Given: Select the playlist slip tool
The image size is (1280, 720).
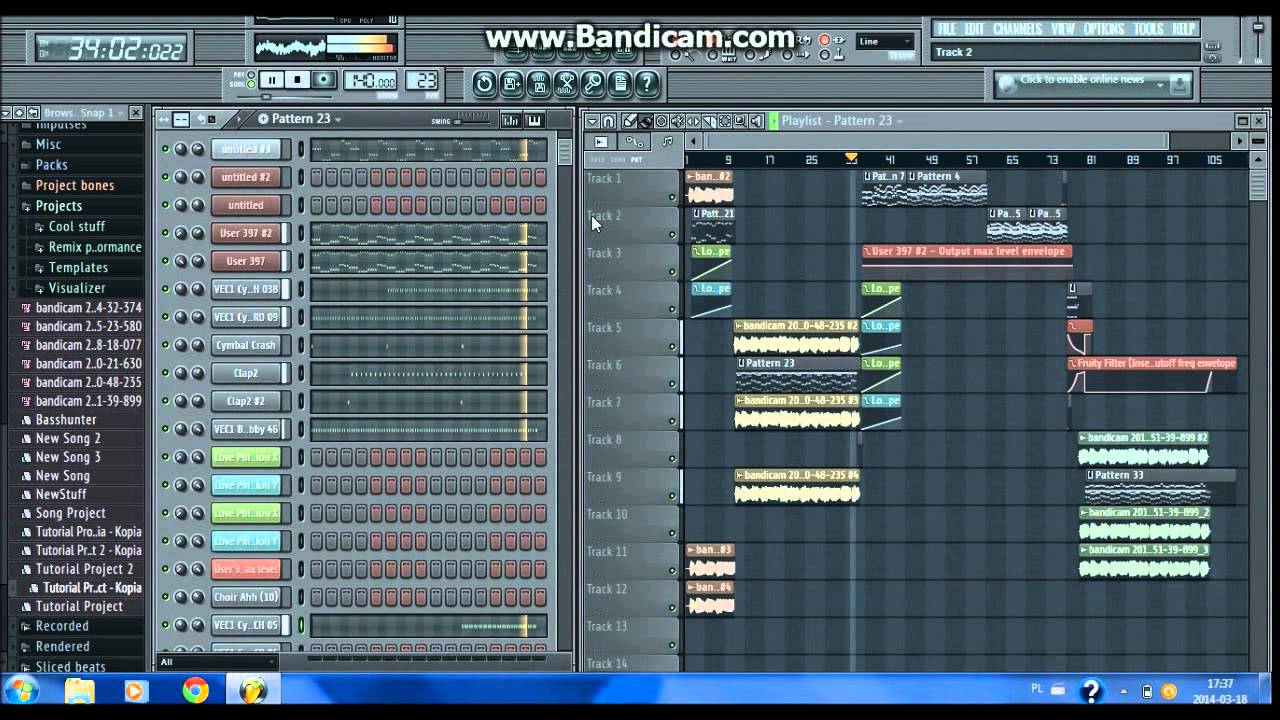Looking at the screenshot, I should coord(693,121).
